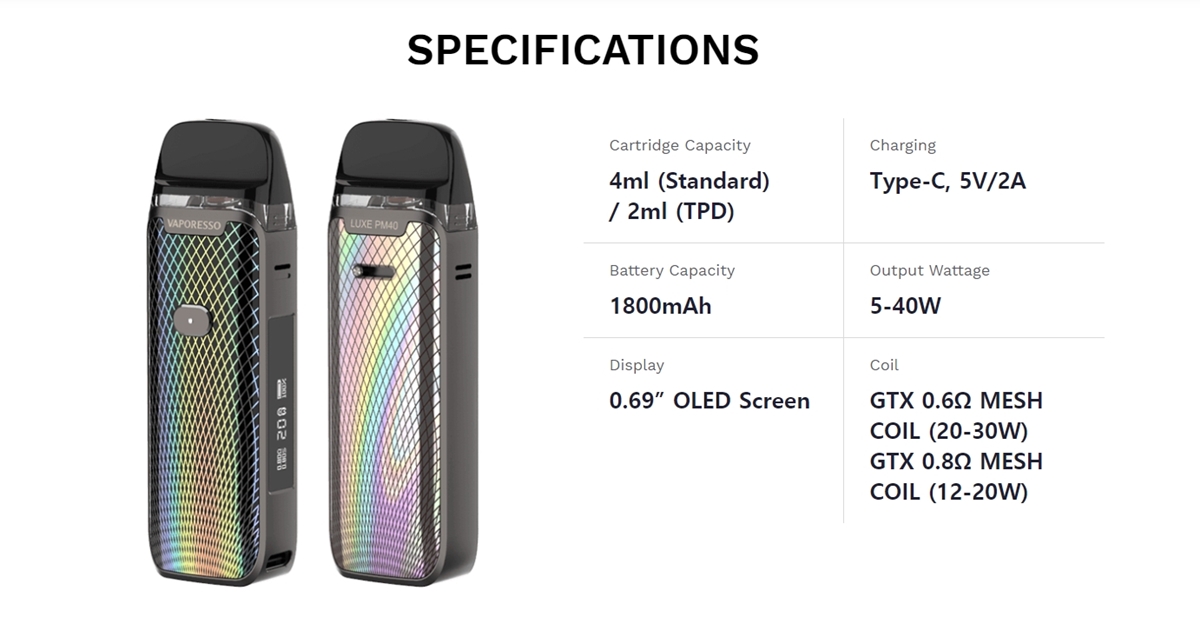
Task: Click the 1800mAh battery value
Action: tap(660, 306)
